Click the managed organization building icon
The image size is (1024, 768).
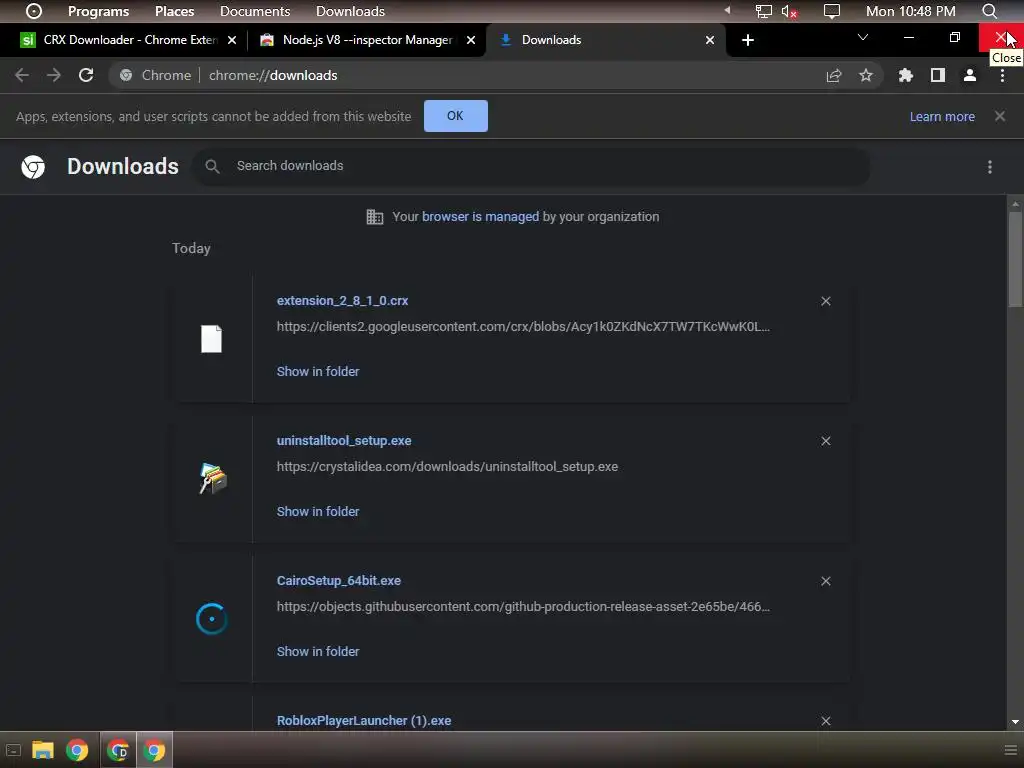pos(375,217)
